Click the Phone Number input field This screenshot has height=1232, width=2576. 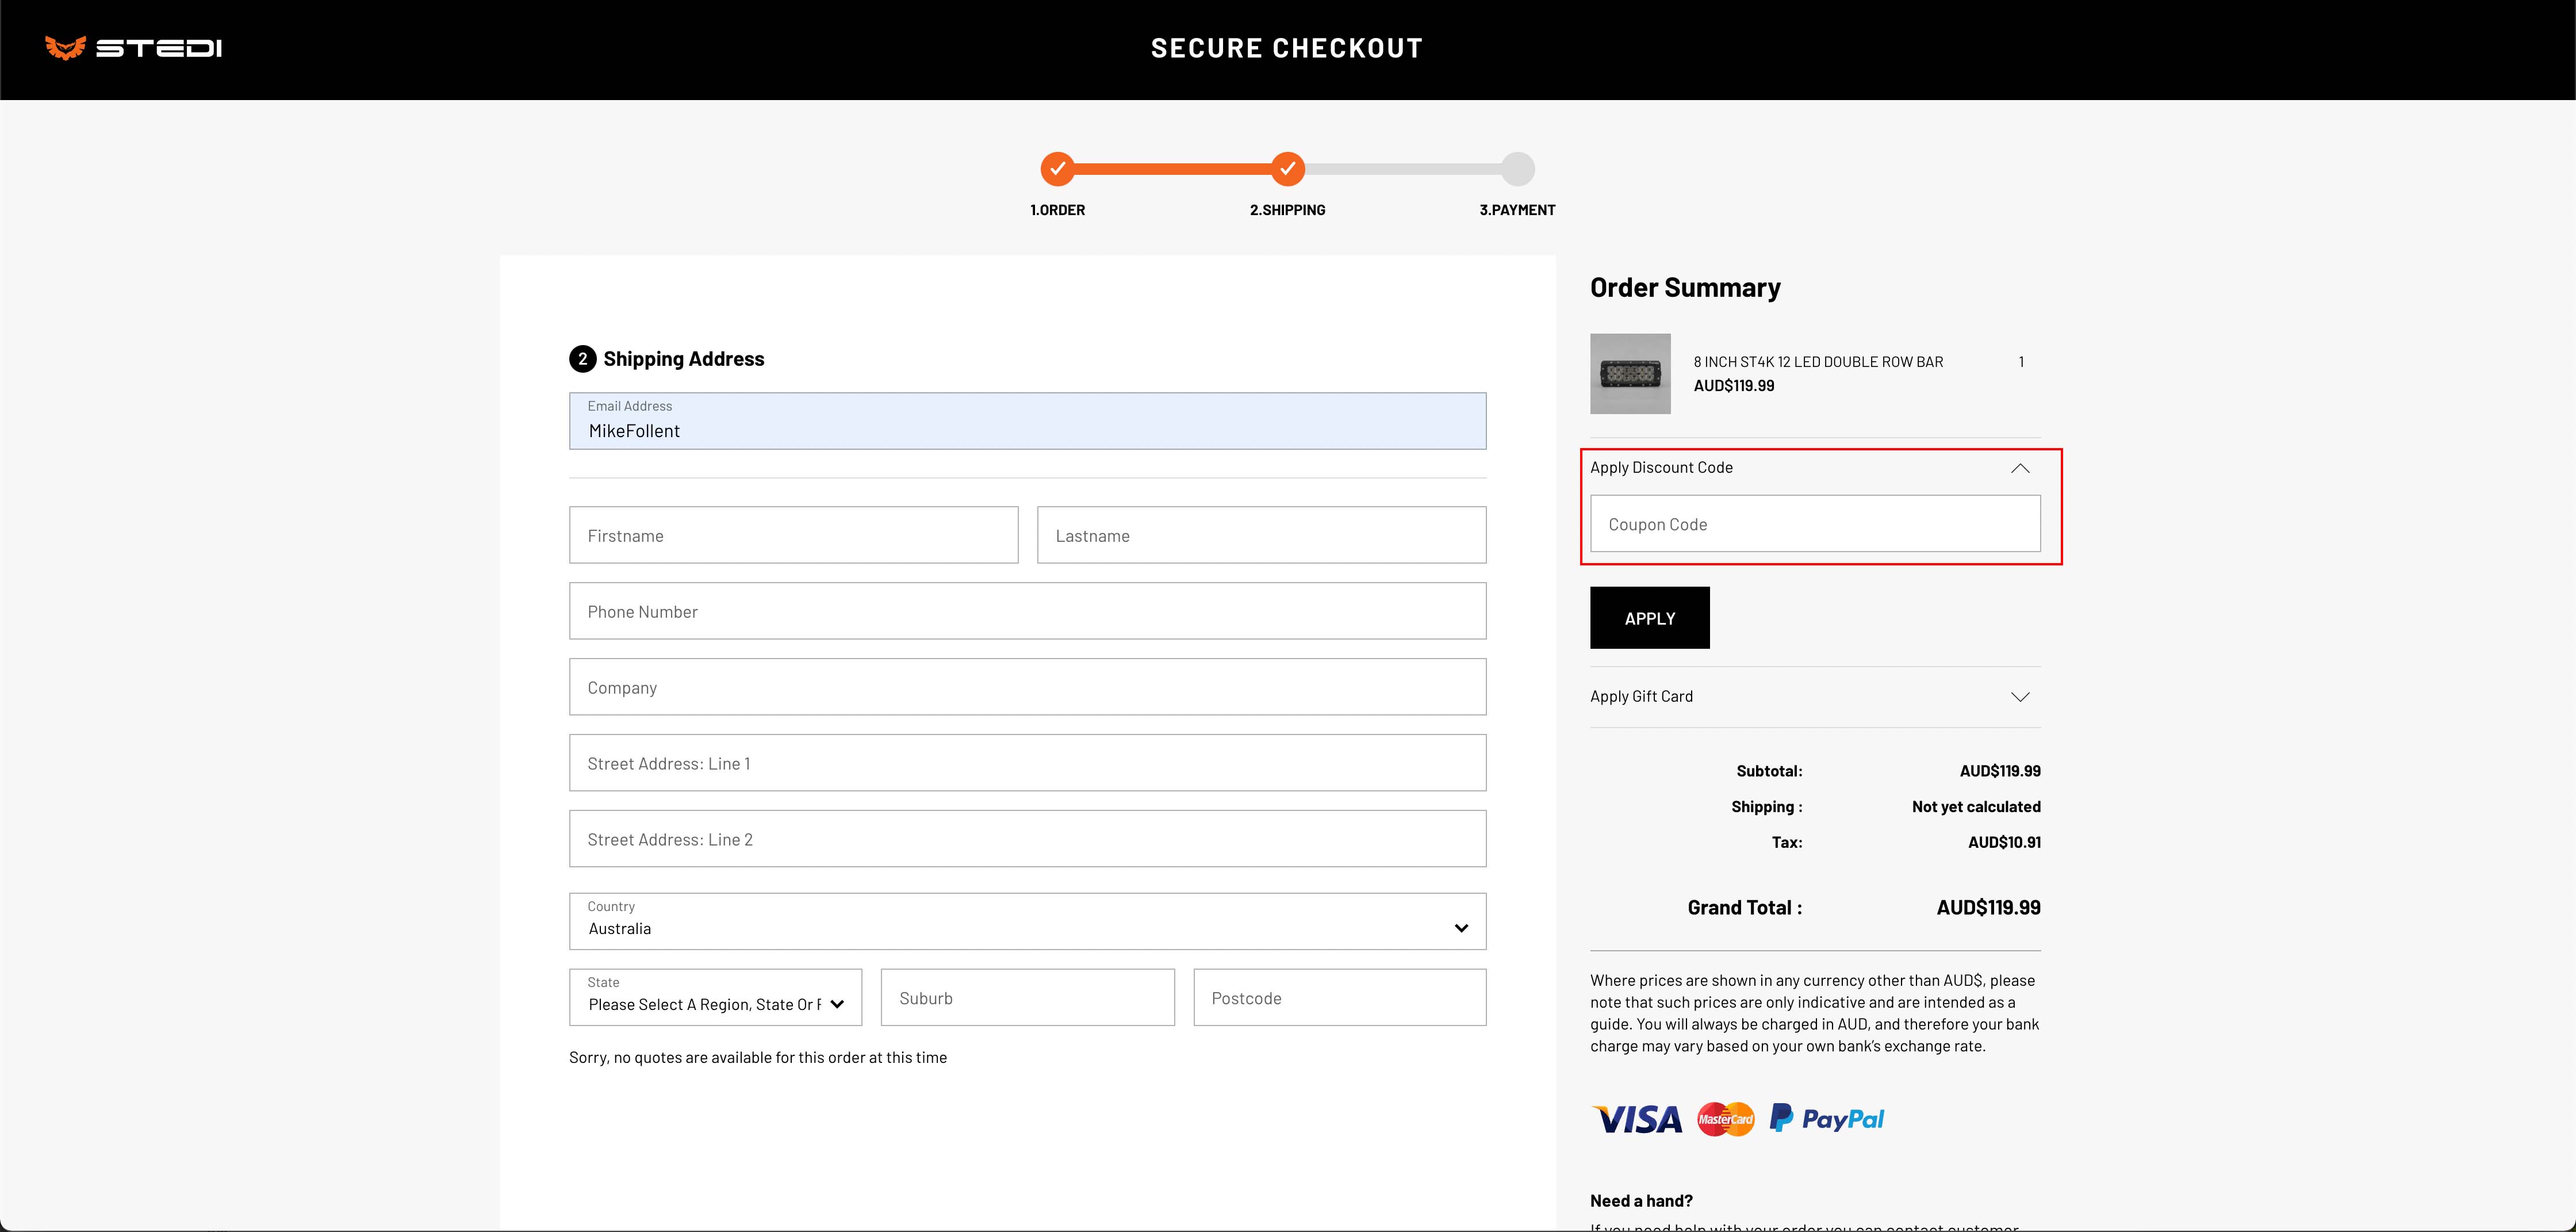click(1029, 610)
